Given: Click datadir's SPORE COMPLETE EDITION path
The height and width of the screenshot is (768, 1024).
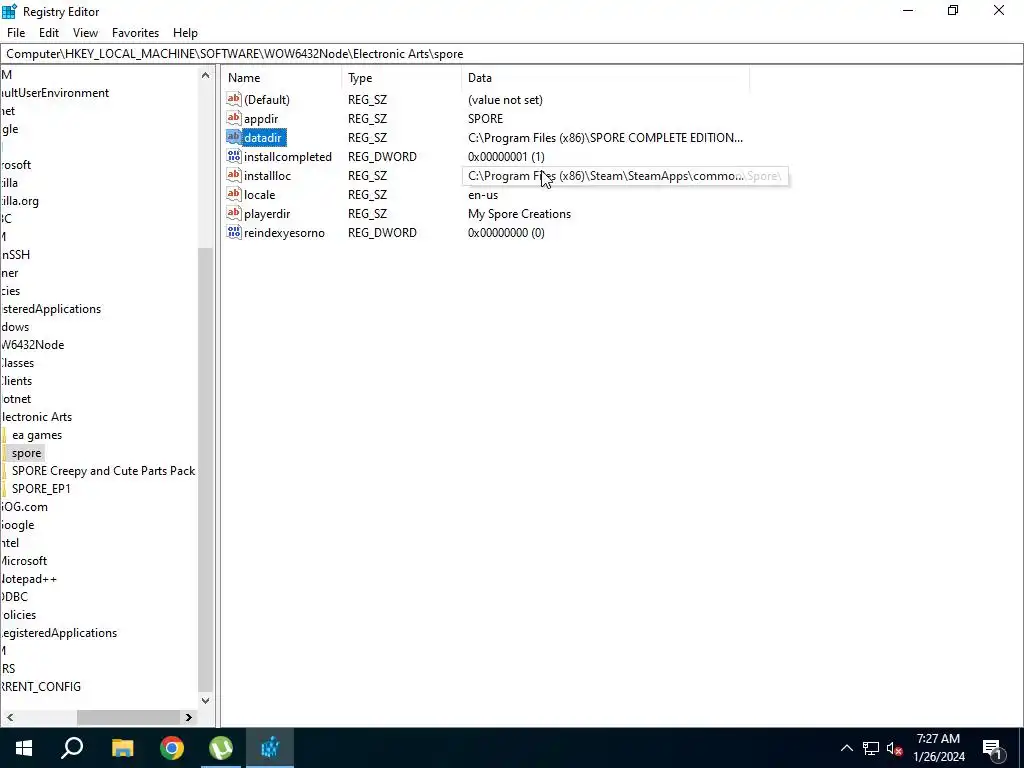Looking at the screenshot, I should [x=605, y=138].
